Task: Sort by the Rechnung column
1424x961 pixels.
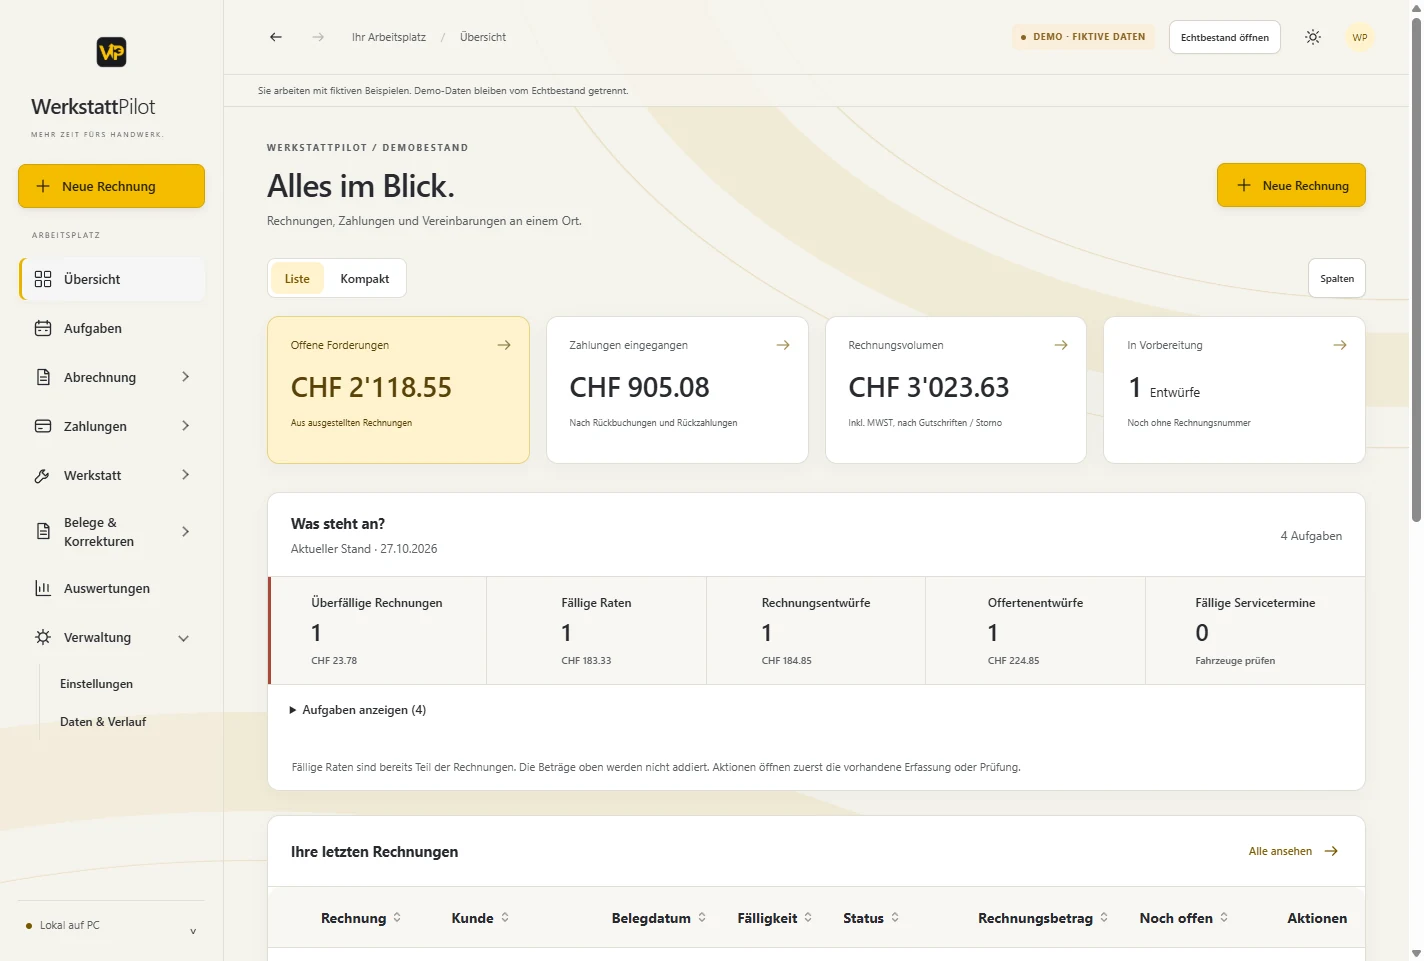Action: (361, 918)
